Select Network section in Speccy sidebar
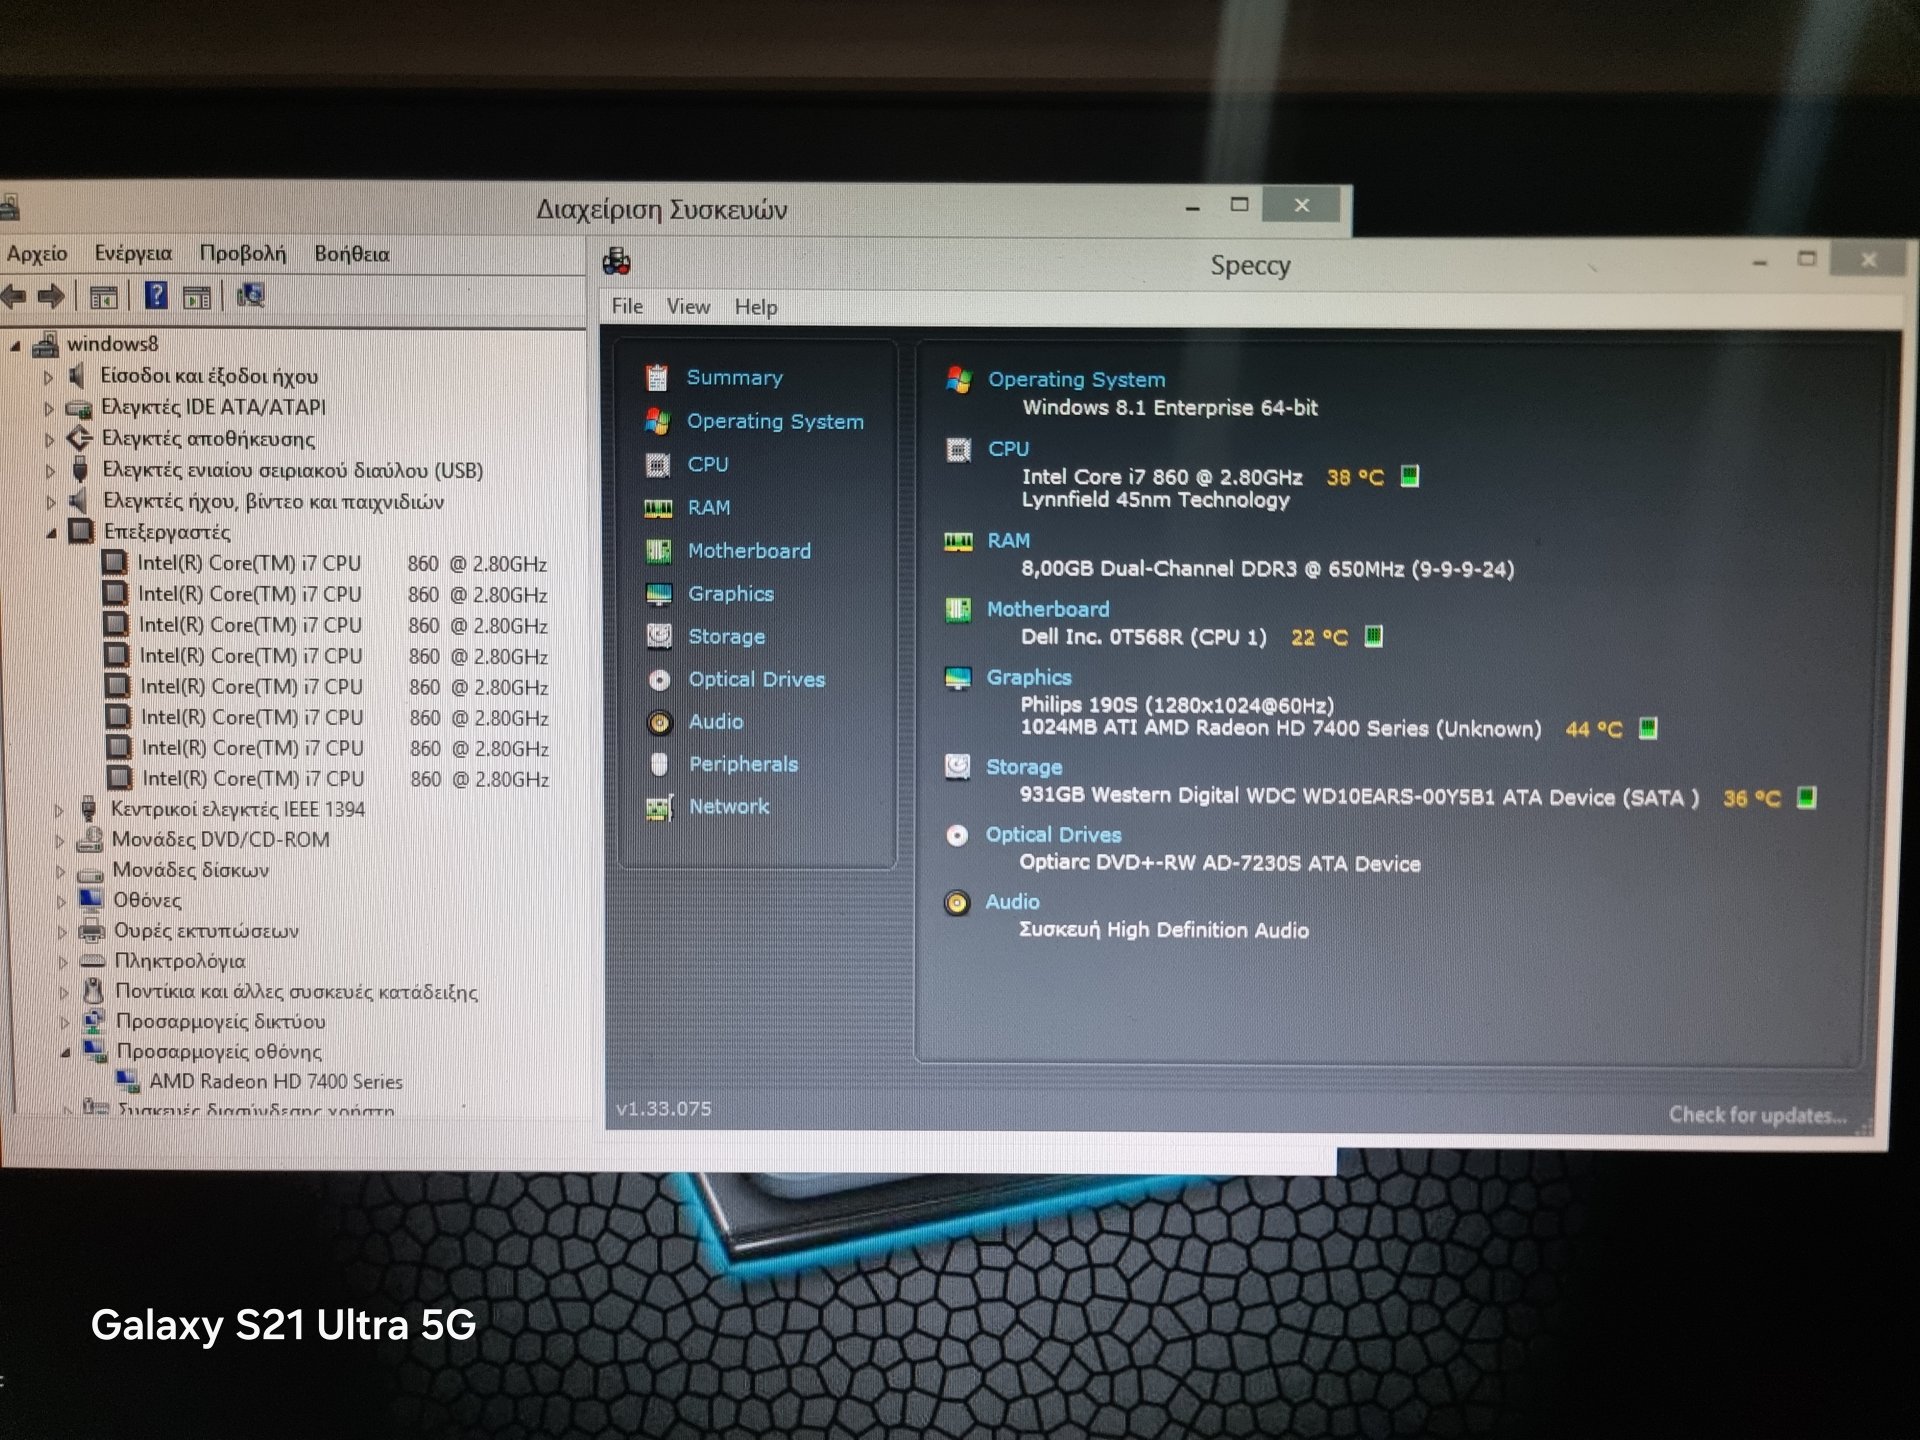The image size is (1920, 1440). [x=729, y=806]
